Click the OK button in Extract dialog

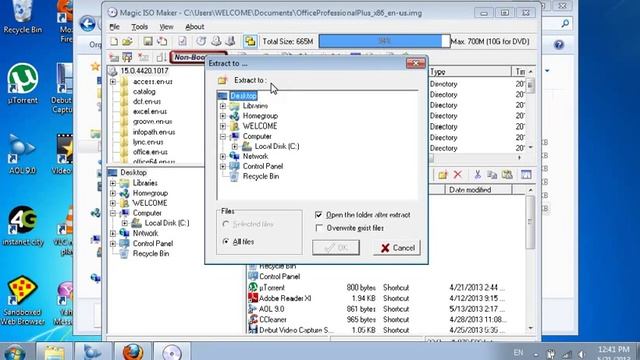point(336,248)
